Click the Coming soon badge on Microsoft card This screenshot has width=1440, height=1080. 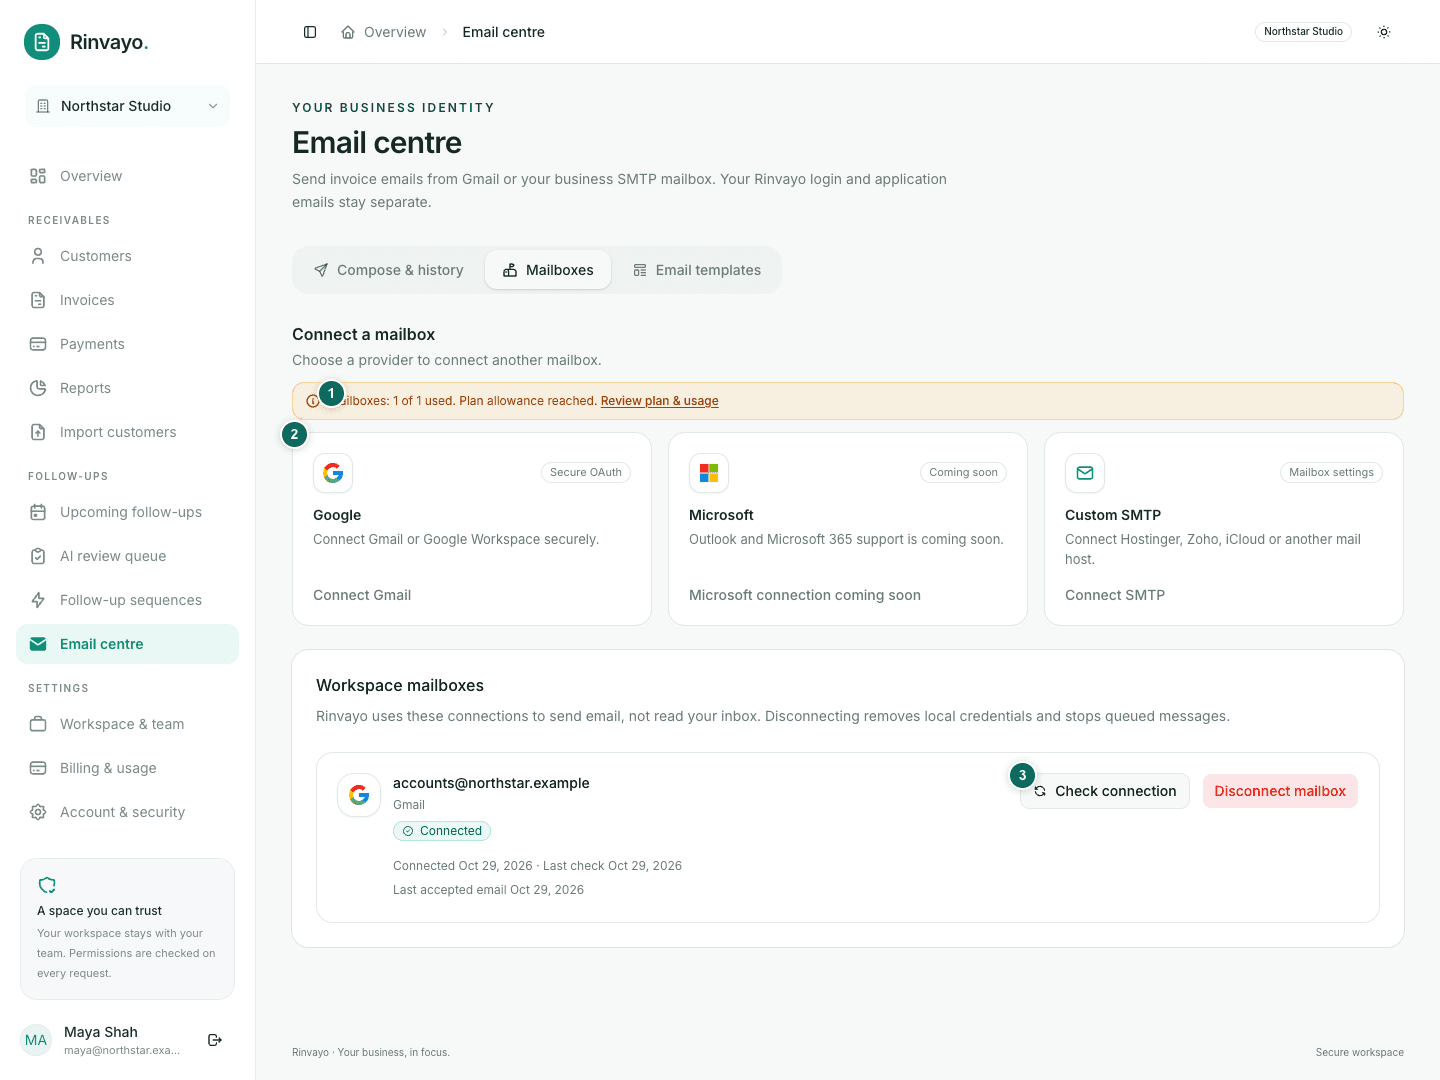pos(963,473)
